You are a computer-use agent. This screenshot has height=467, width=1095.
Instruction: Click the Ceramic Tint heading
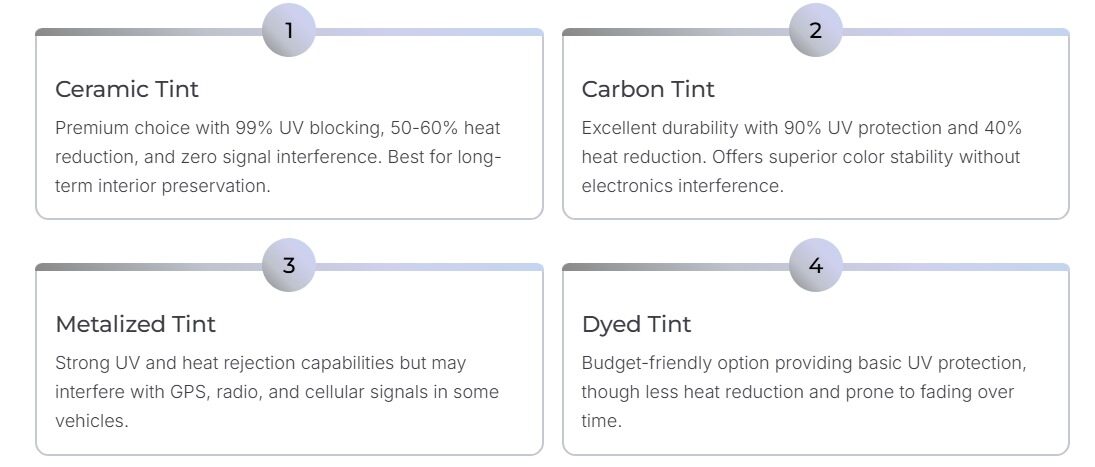[x=127, y=89]
